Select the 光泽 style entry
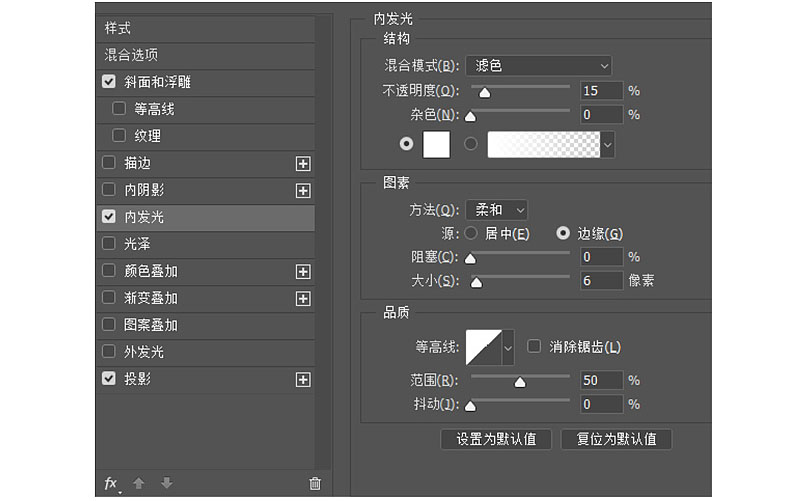 coord(206,244)
